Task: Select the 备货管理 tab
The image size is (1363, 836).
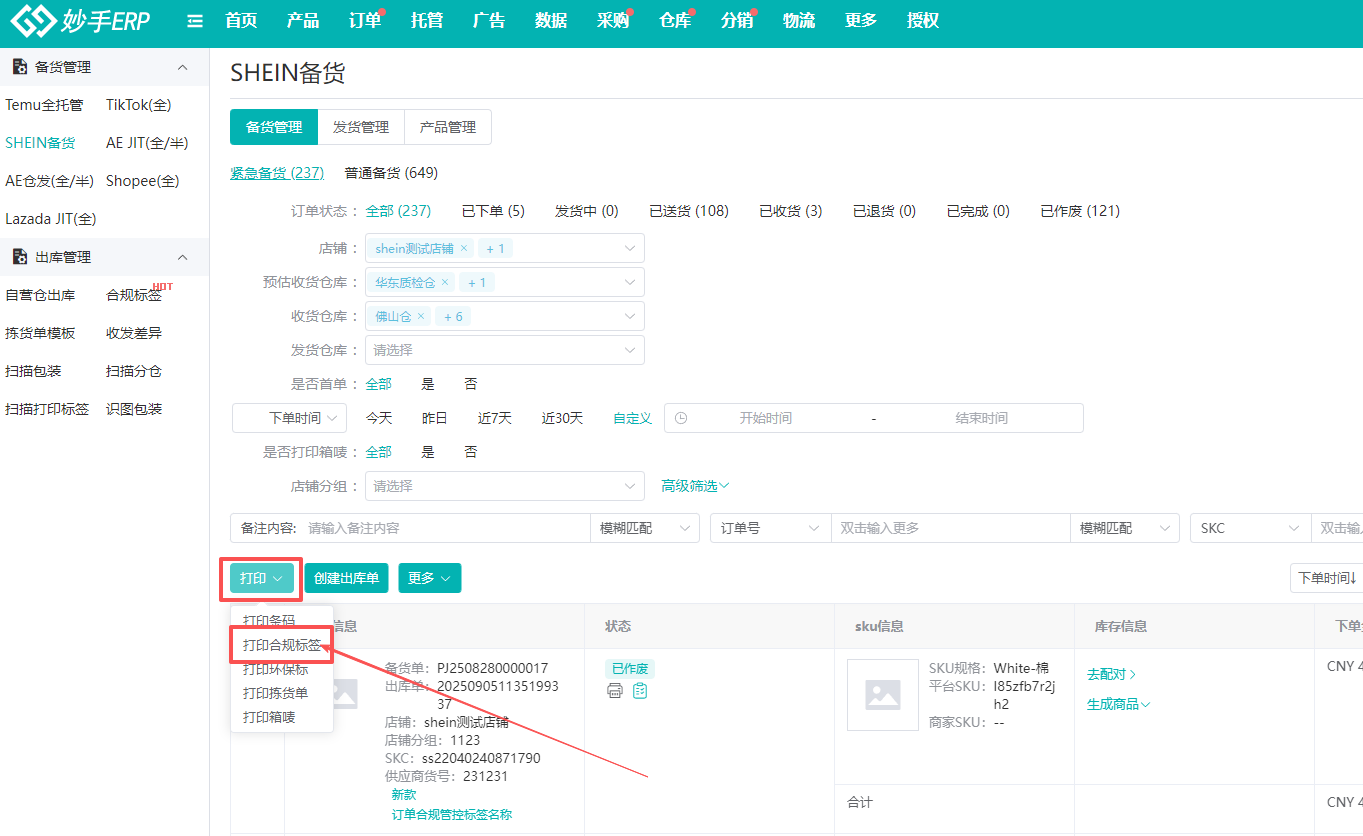Action: tap(274, 127)
